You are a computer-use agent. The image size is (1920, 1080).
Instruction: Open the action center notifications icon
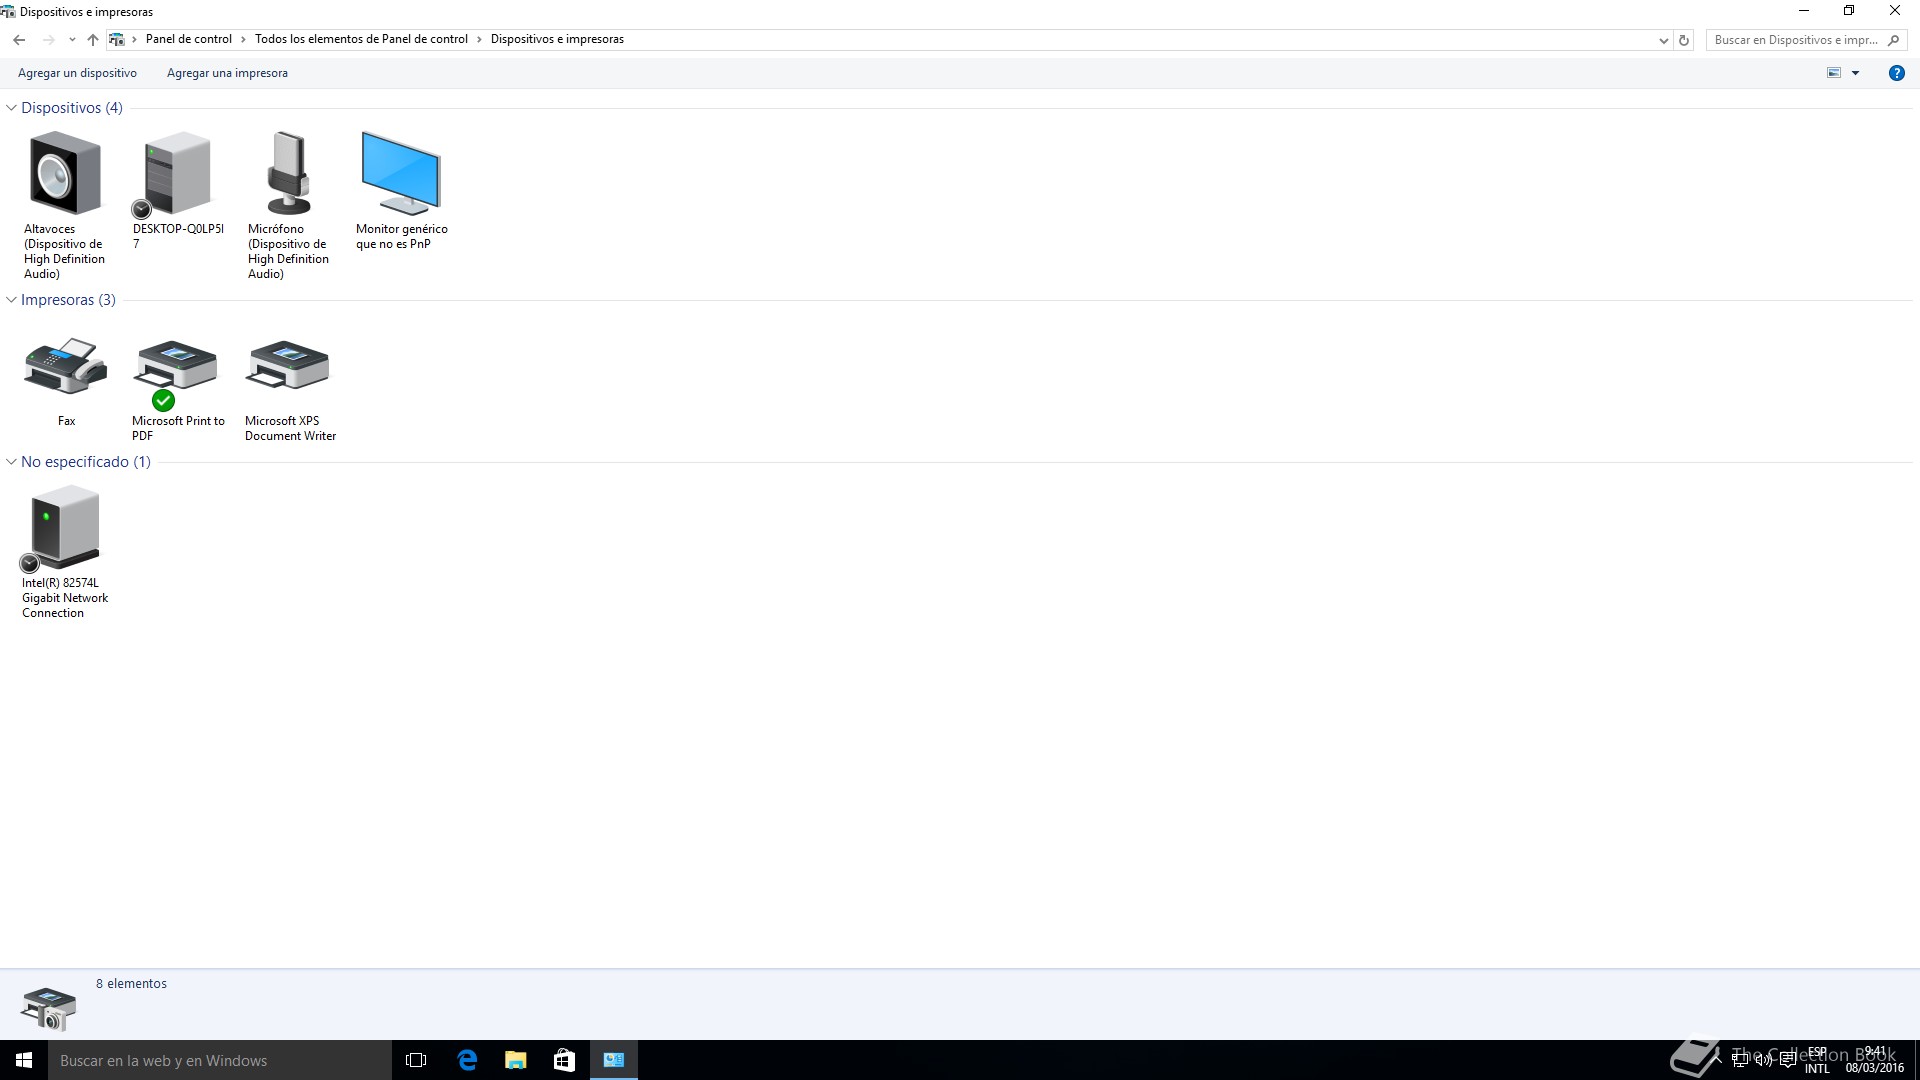click(1788, 1061)
